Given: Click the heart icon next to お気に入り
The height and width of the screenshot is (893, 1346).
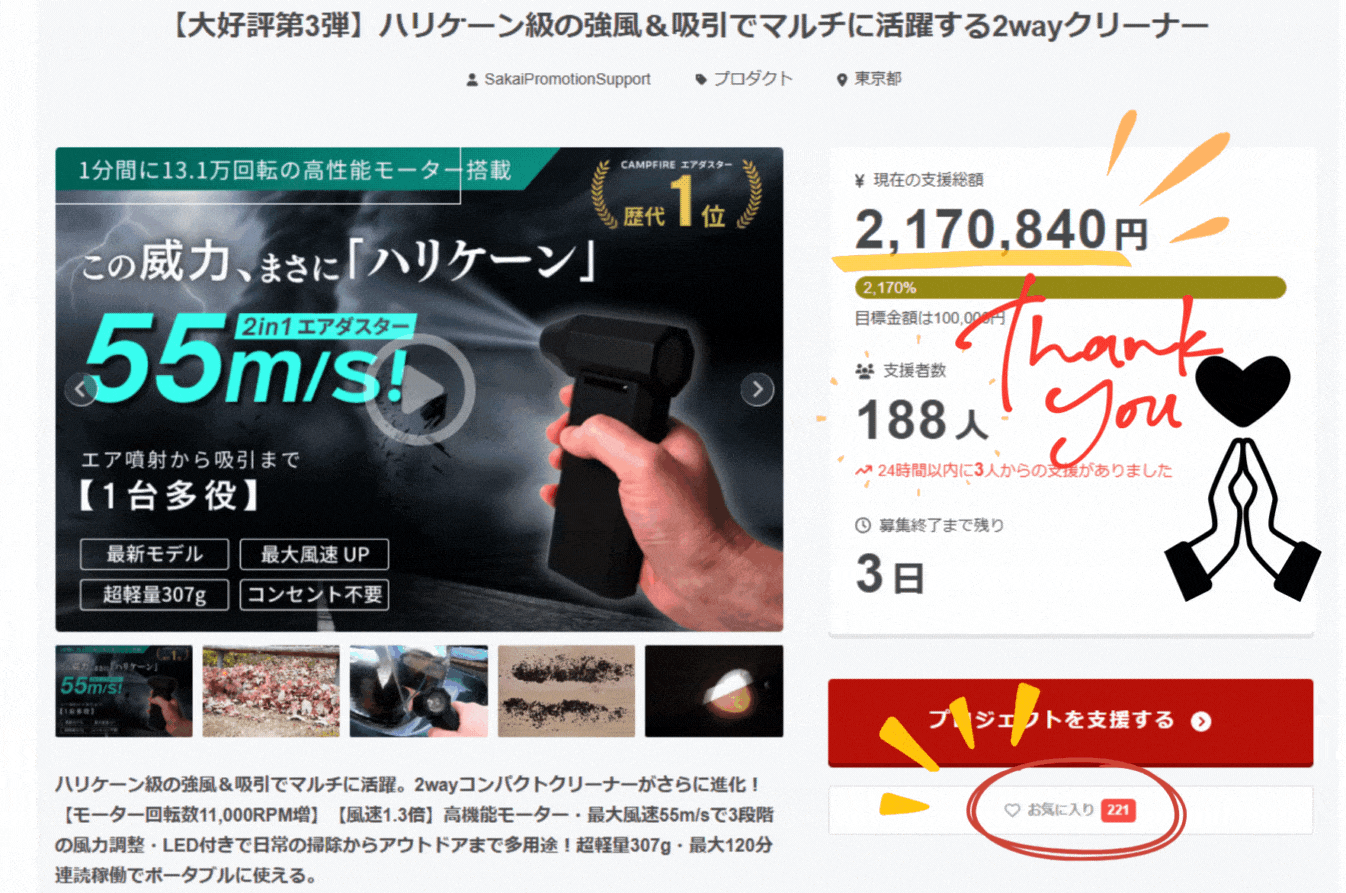Looking at the screenshot, I should click(1011, 810).
